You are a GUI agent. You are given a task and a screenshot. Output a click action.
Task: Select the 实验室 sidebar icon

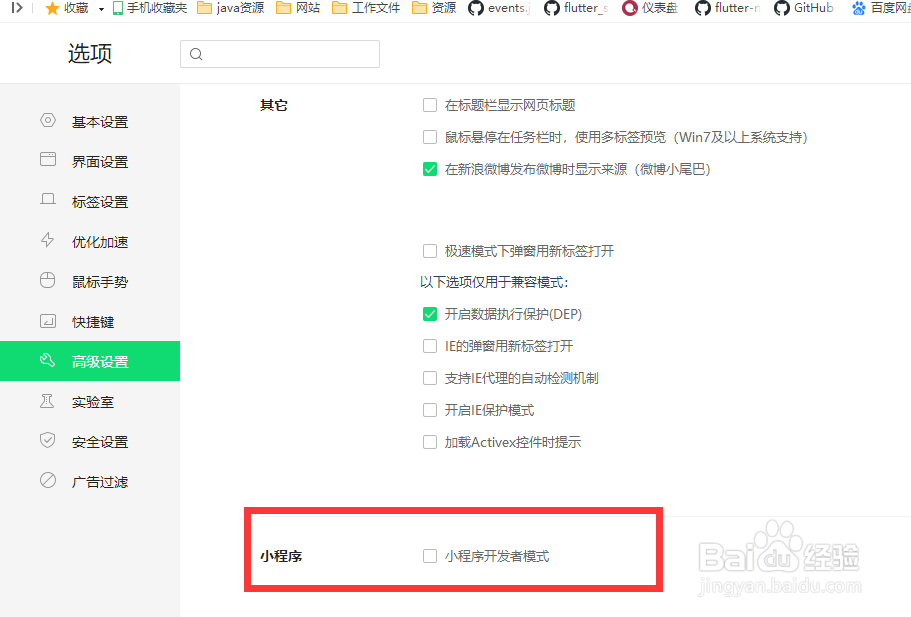(47, 401)
